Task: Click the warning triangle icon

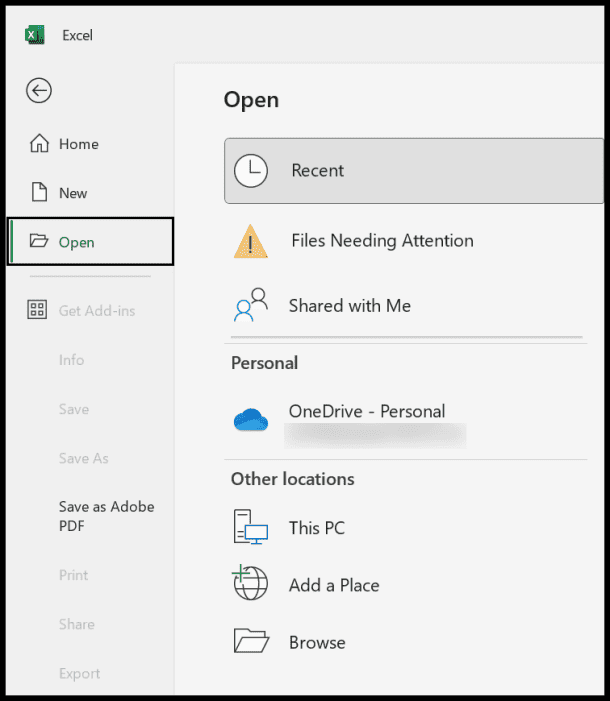Action: point(251,241)
